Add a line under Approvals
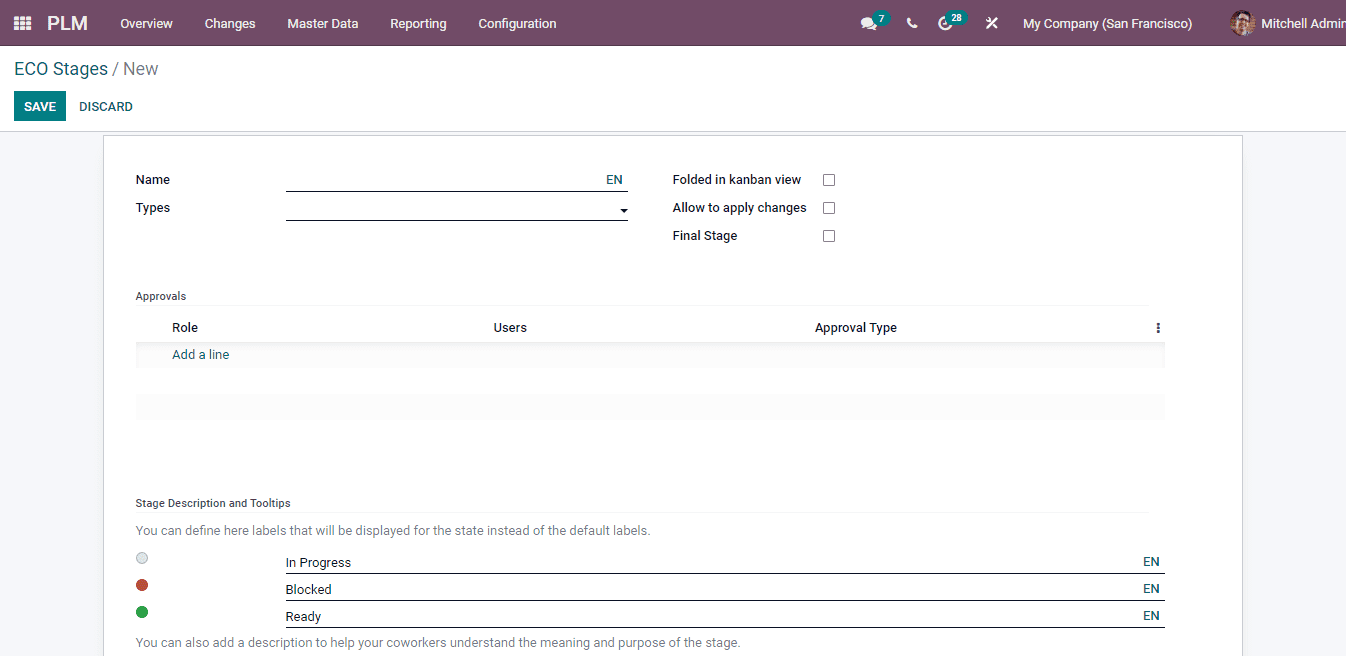Screen dimensions: 1346x656 coord(200,354)
